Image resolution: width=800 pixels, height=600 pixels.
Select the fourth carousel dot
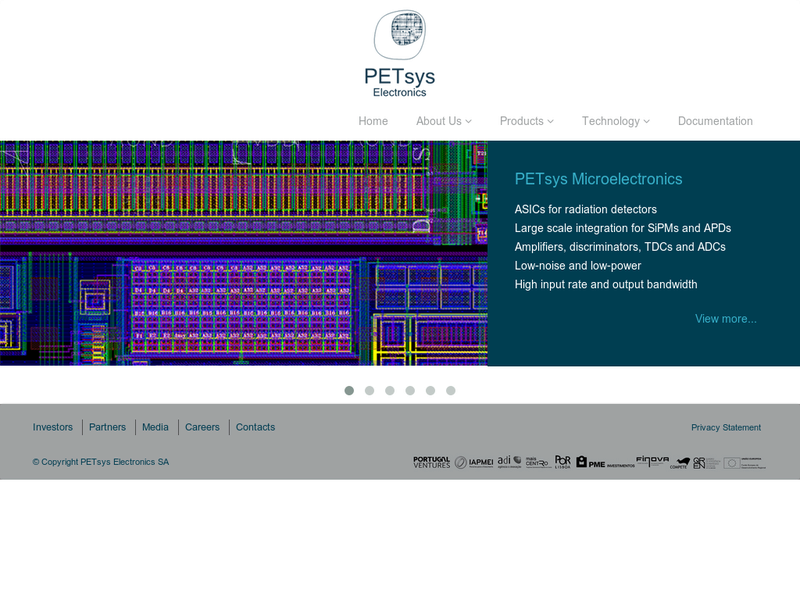click(x=410, y=390)
